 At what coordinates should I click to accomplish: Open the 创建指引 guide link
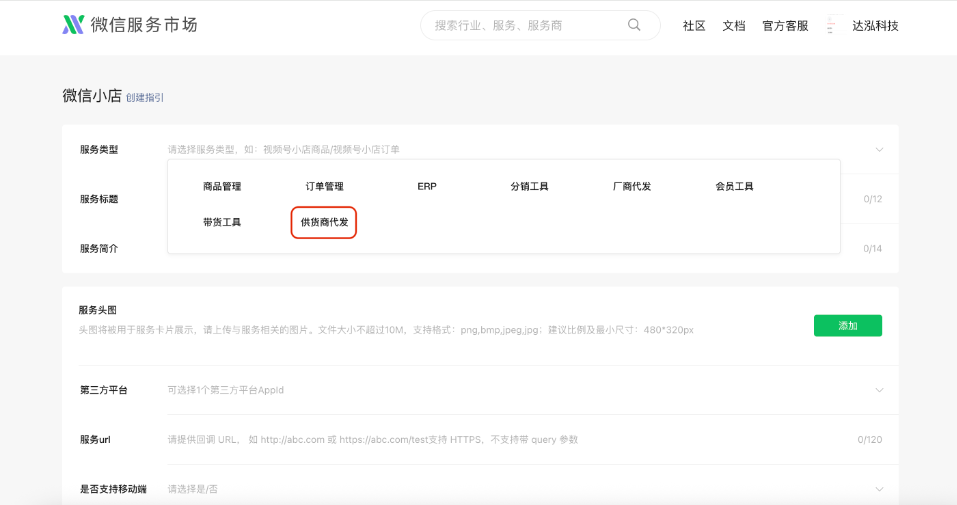pos(145,98)
